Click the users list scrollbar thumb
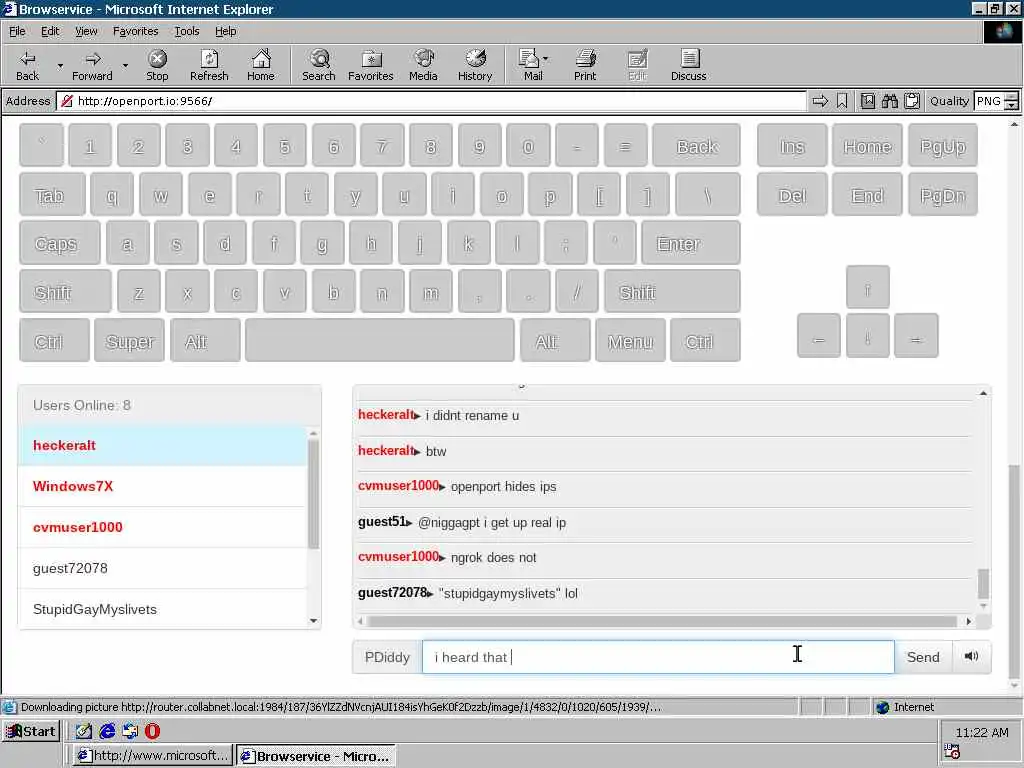Viewport: 1024px width, 768px height. 313,494
